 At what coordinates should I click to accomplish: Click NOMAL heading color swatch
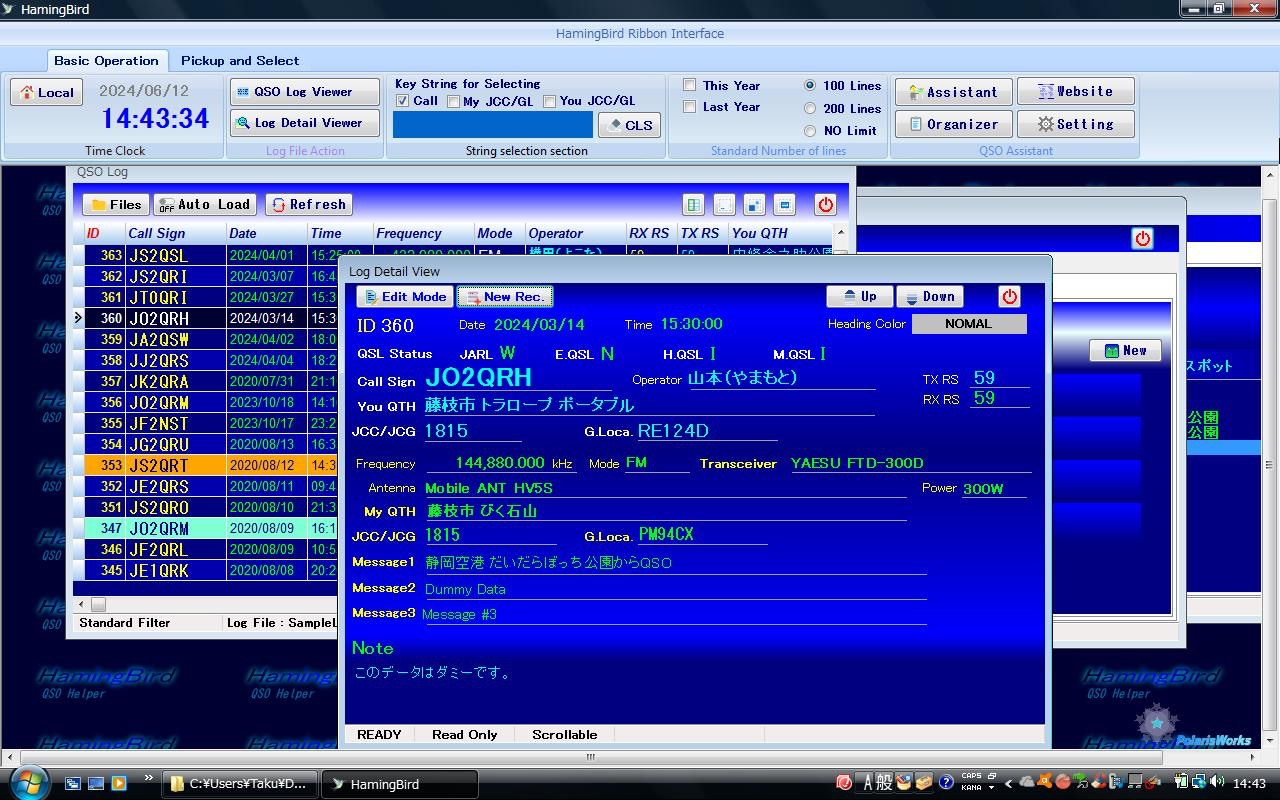pos(969,324)
